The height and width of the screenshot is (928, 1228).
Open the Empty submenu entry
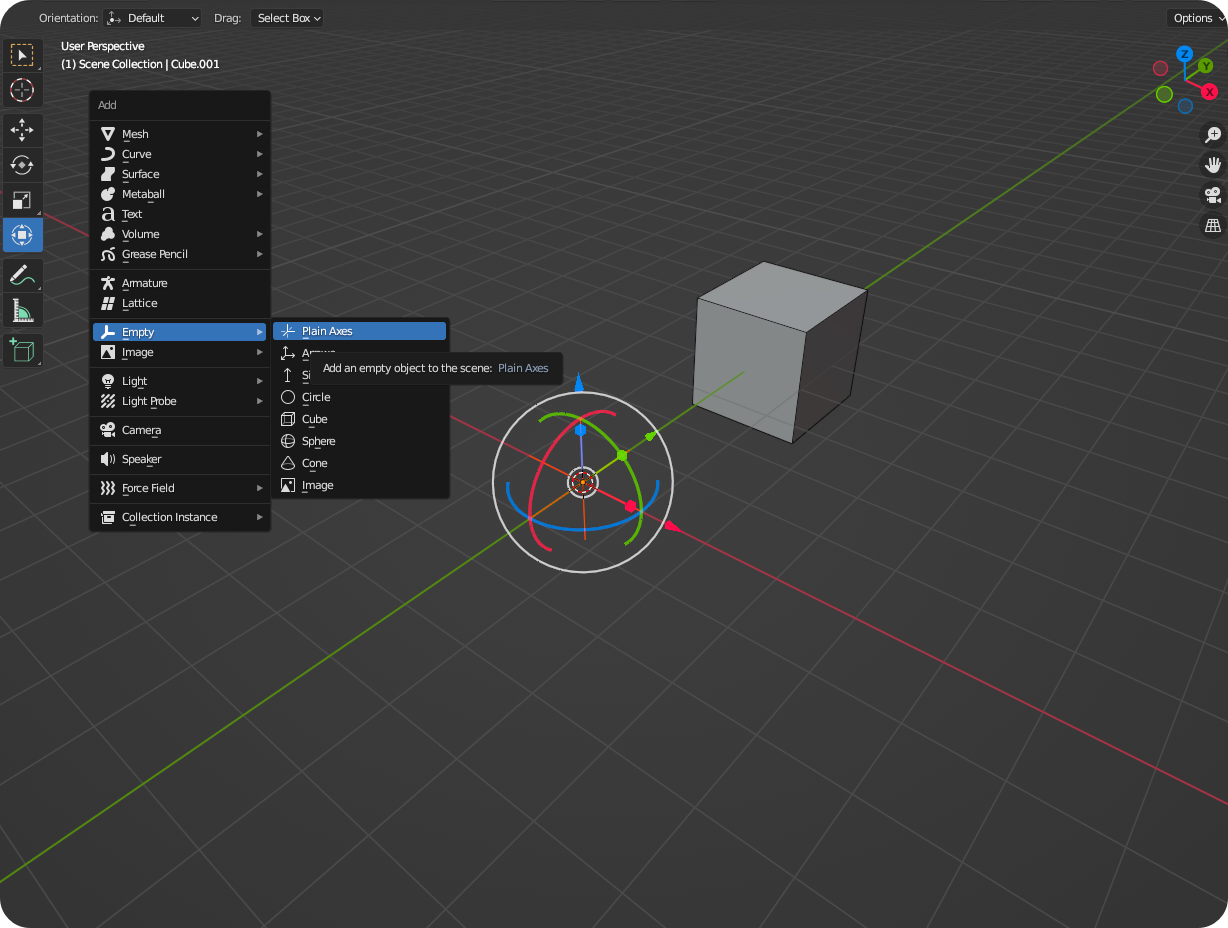[181, 332]
